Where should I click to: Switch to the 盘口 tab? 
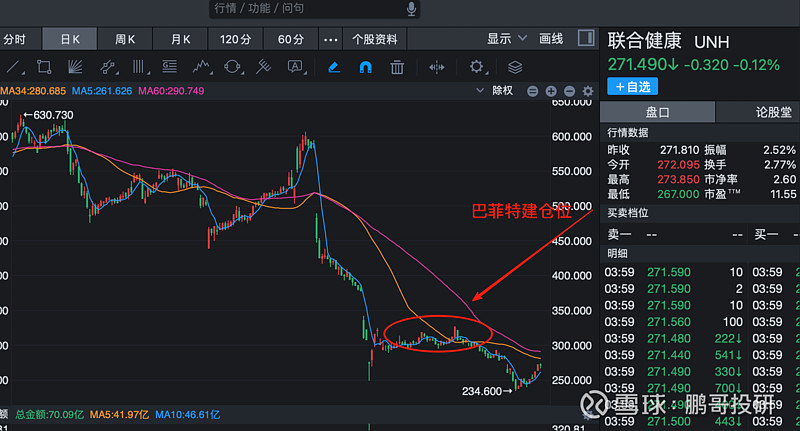point(658,112)
